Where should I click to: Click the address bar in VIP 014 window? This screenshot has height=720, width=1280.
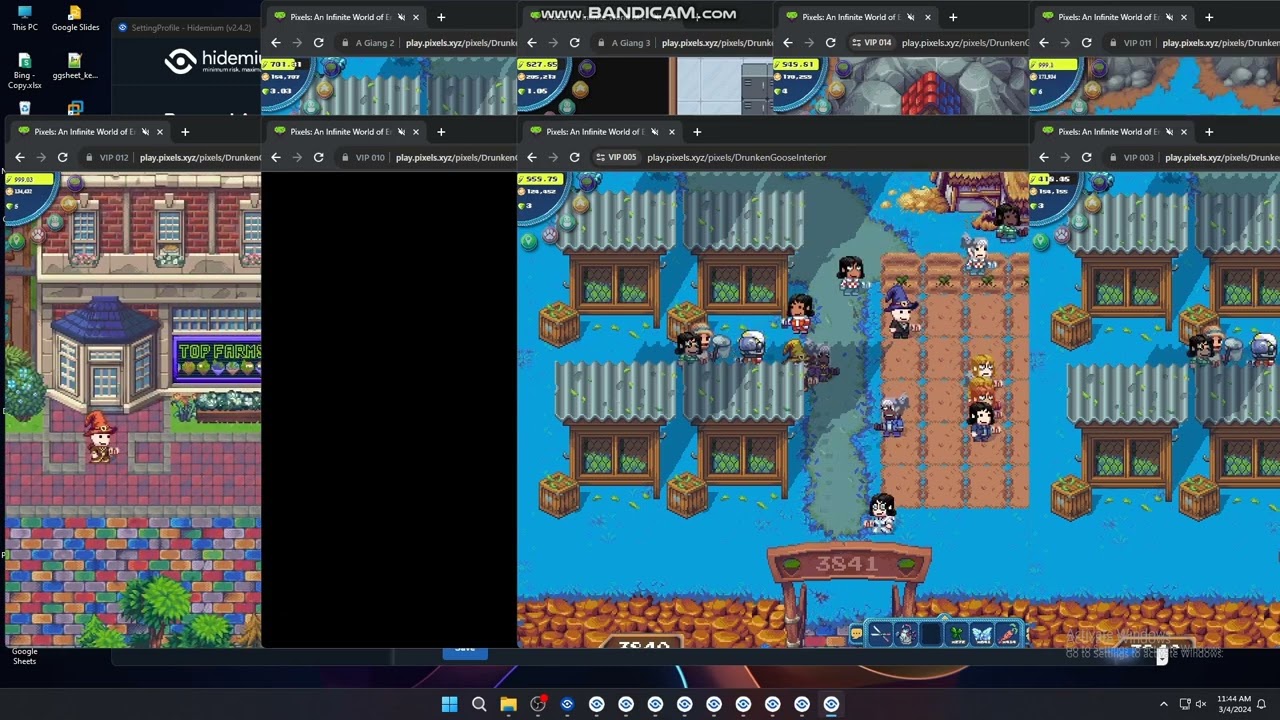tap(964, 43)
